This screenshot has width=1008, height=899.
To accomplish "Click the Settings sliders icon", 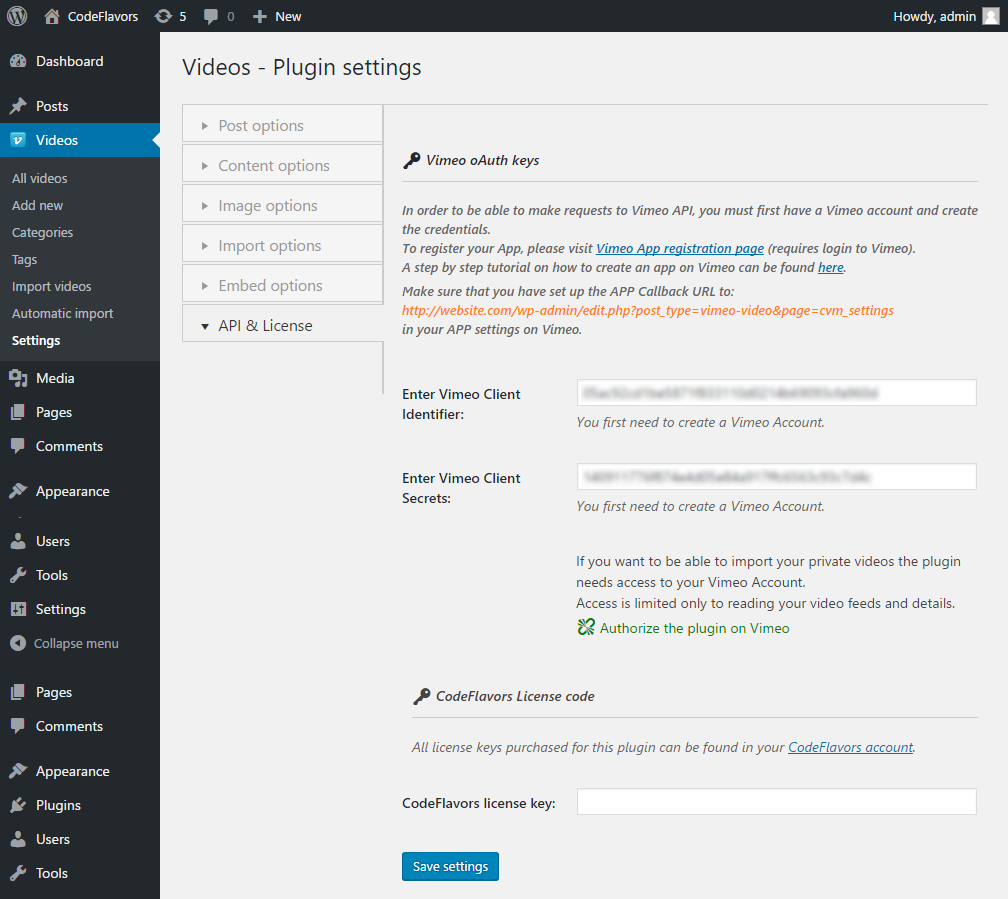I will tap(18, 609).
